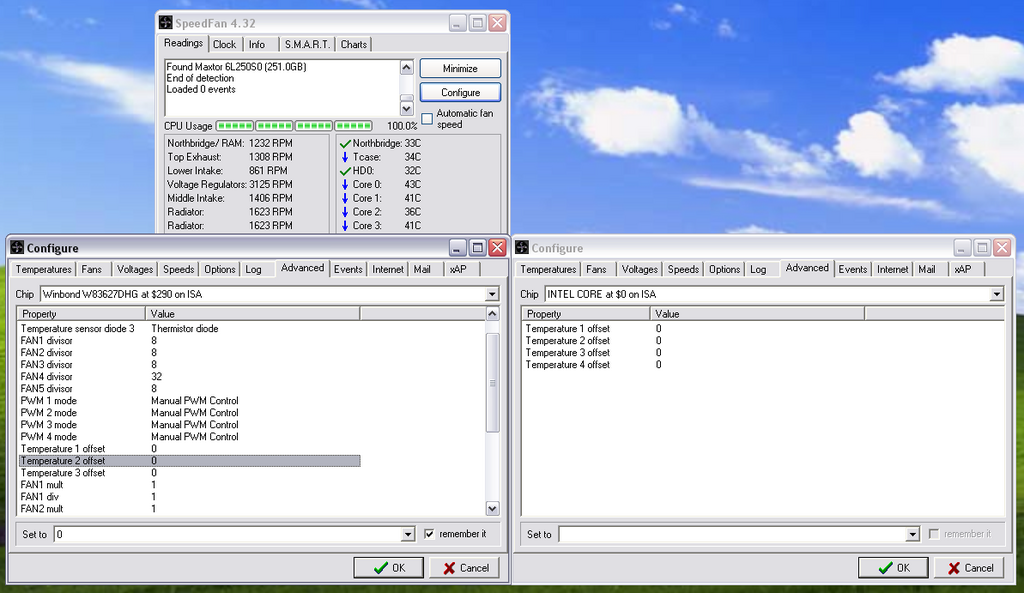Open the Chip dropdown showing Winbond W83627DHG
The width and height of the screenshot is (1024, 593).
pyautogui.click(x=492, y=295)
